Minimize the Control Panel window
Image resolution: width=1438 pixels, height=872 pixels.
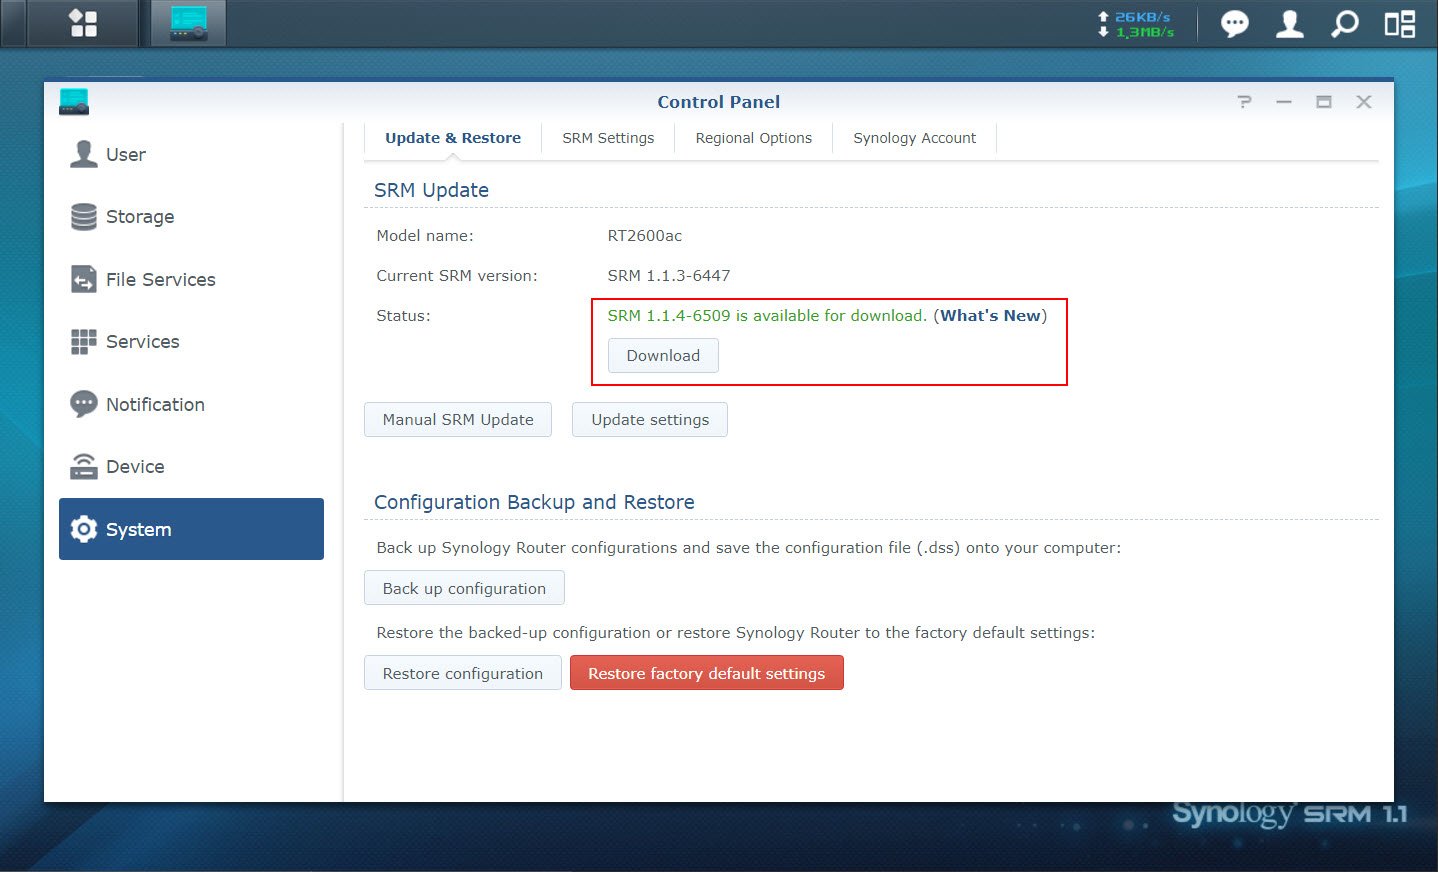(1284, 101)
